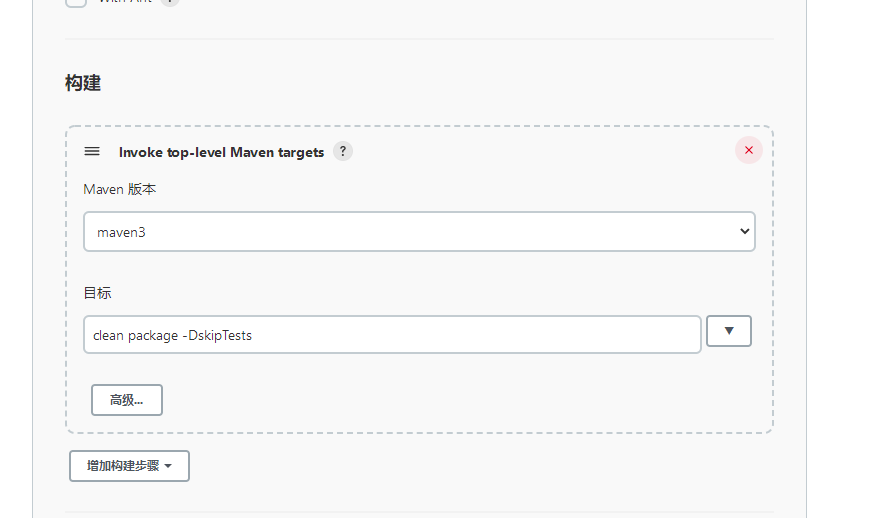893x518 pixels.
Task: Click blank space right of 增加构建步骤
Action: click(450, 466)
